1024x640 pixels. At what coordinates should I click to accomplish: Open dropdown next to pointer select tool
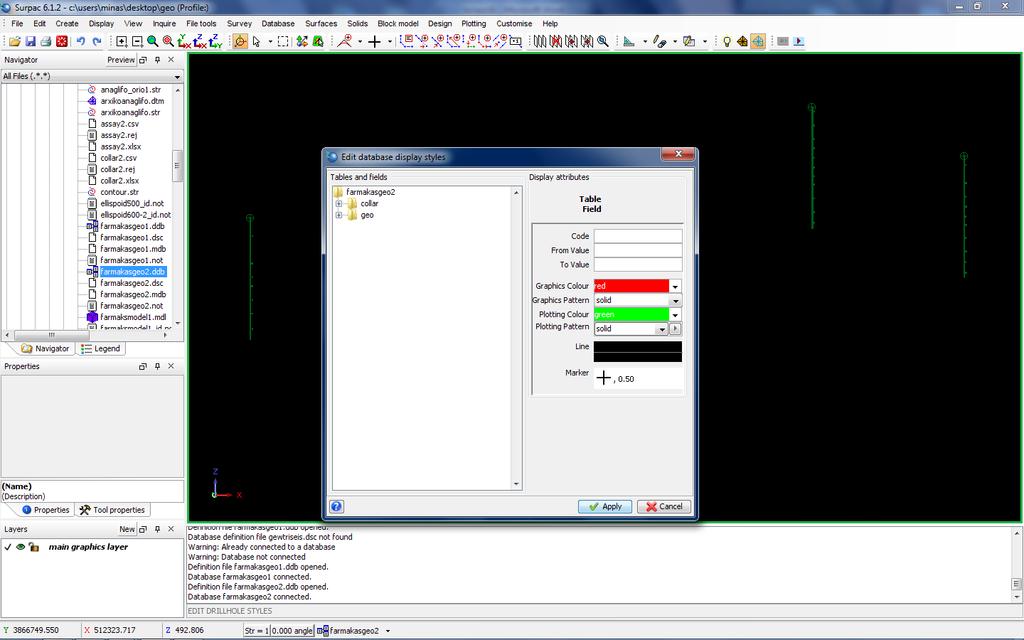click(x=270, y=41)
